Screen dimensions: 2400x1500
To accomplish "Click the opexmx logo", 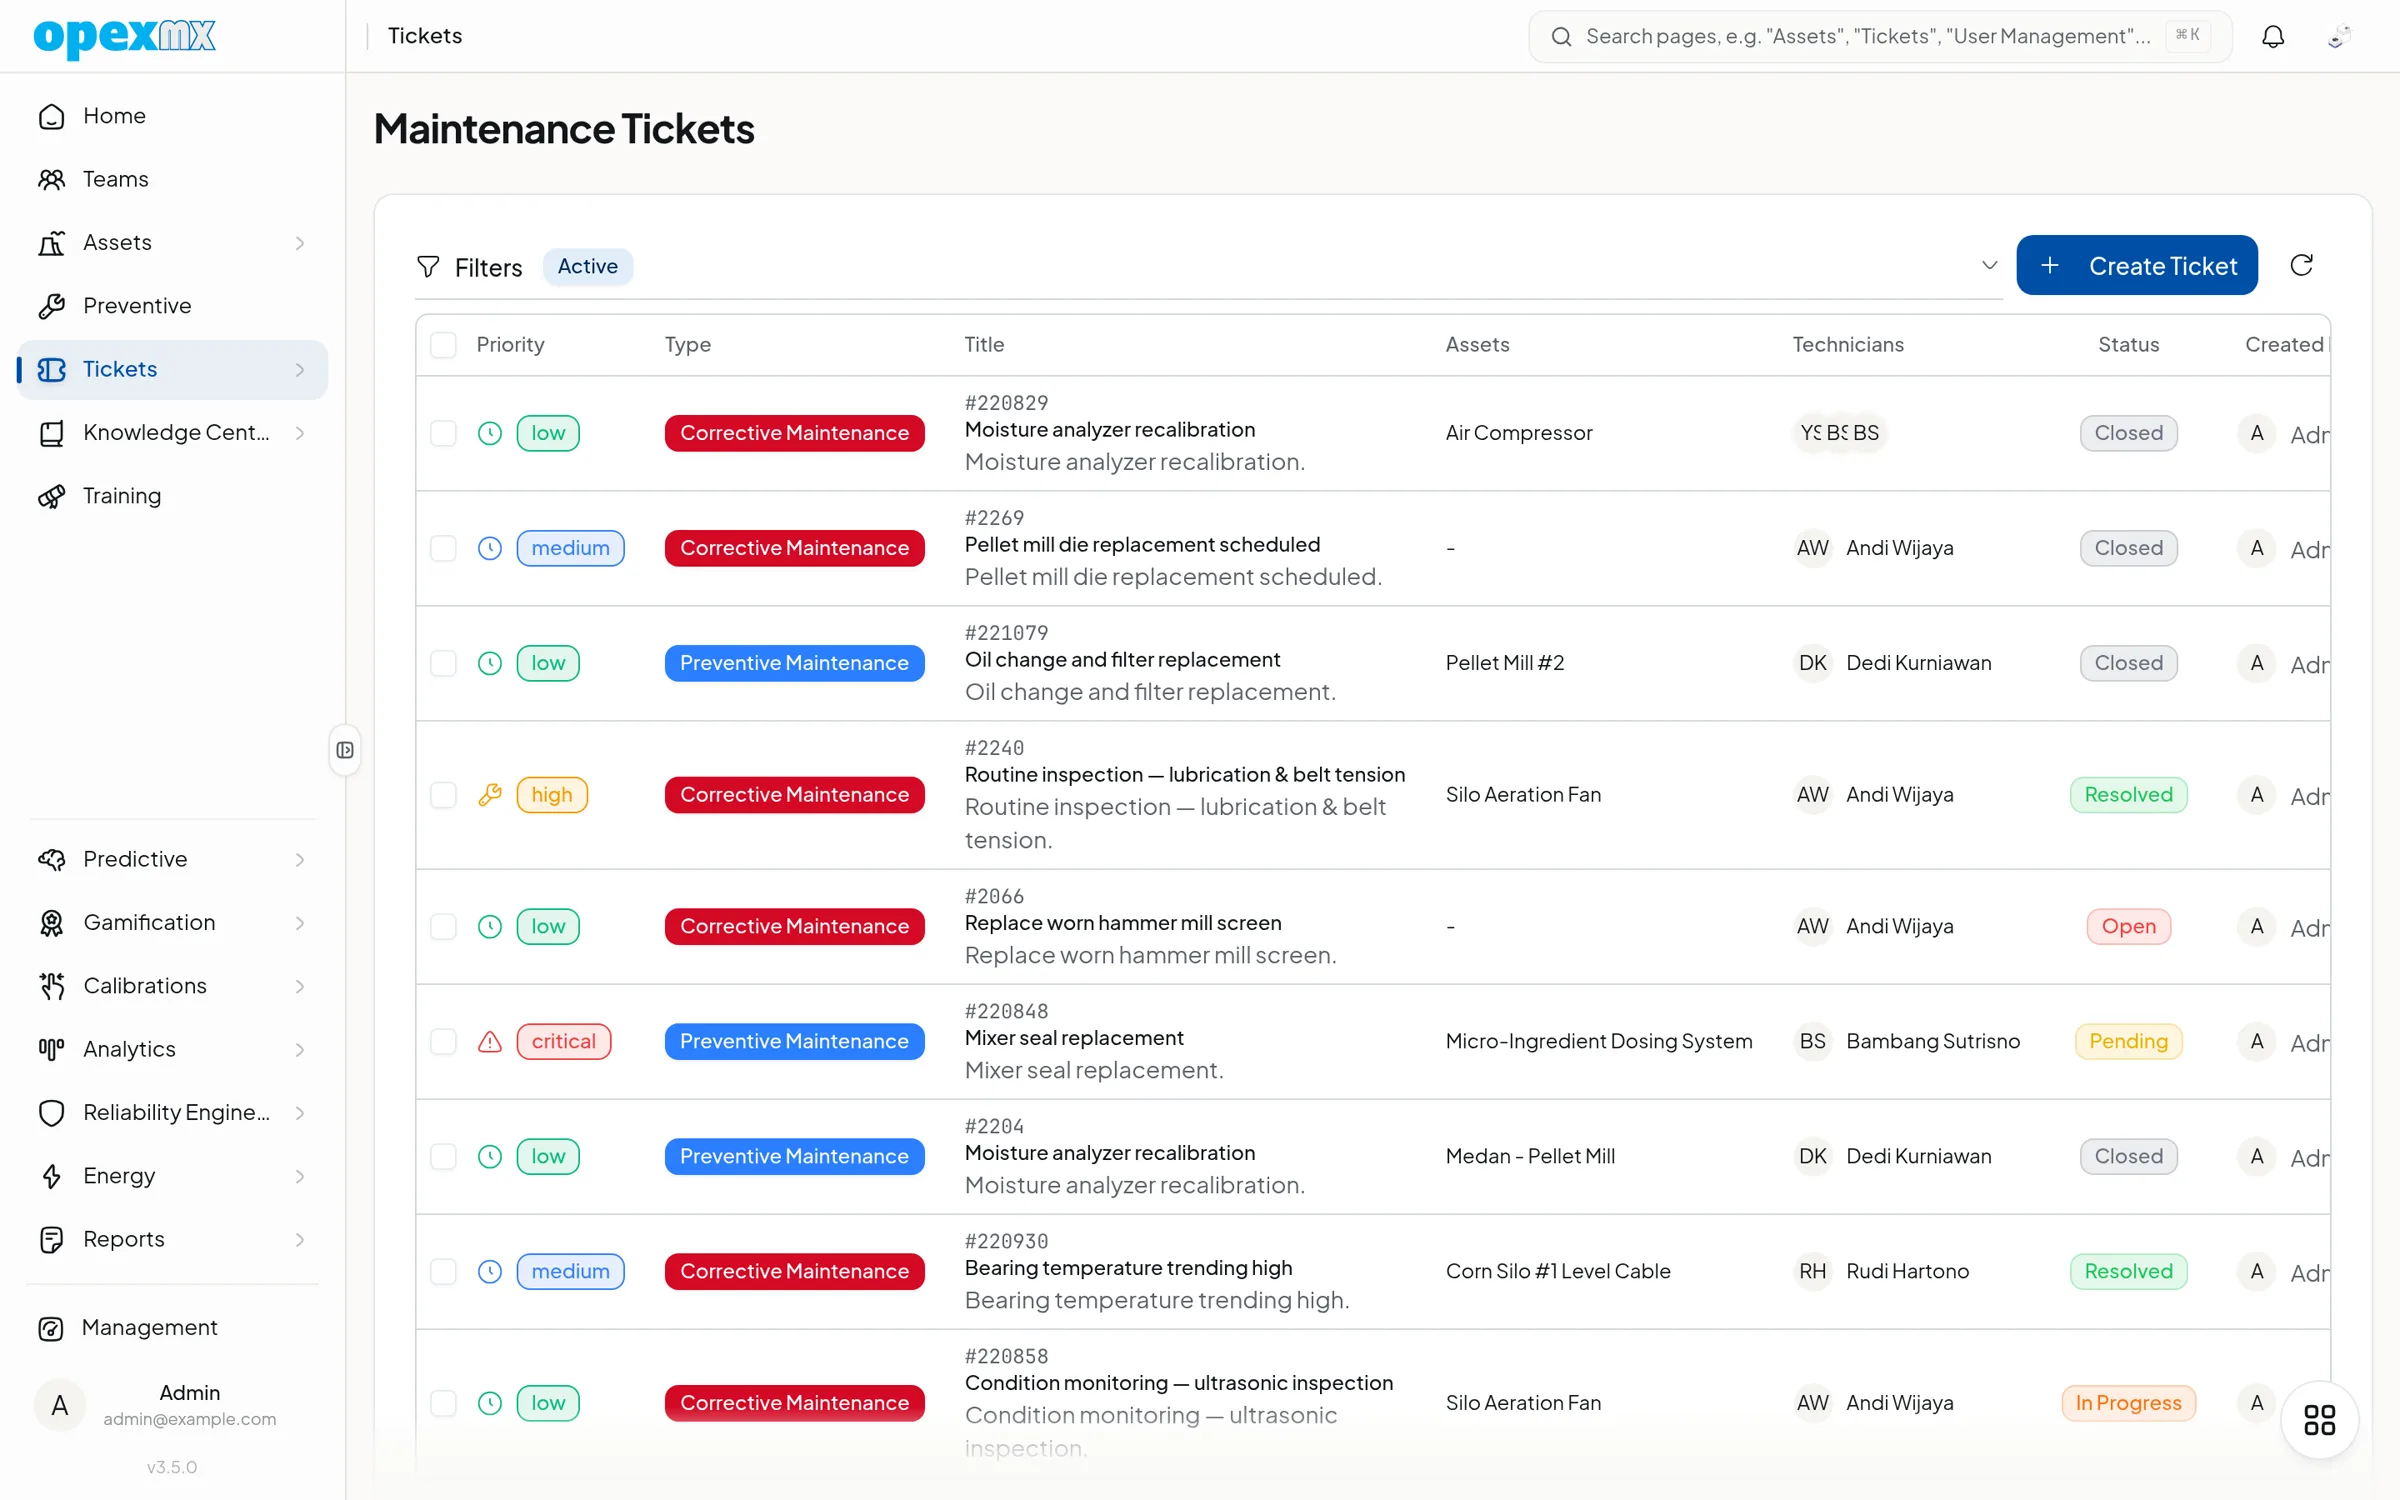I will [124, 37].
